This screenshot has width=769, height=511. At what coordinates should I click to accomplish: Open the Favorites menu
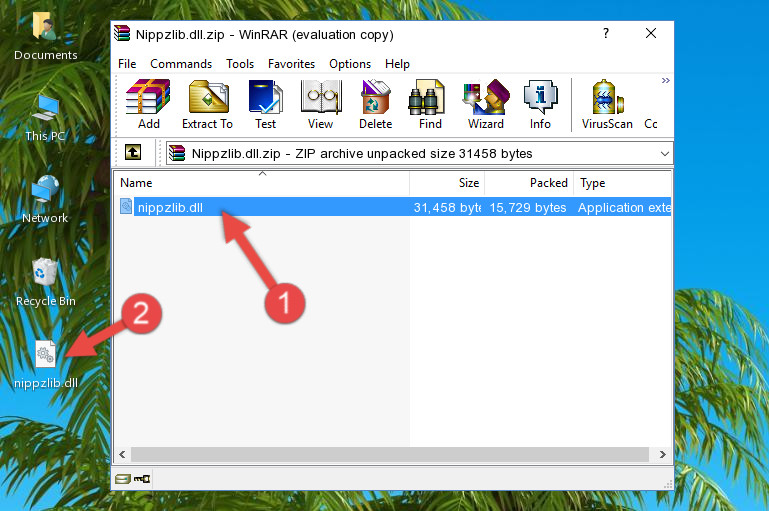pos(291,64)
